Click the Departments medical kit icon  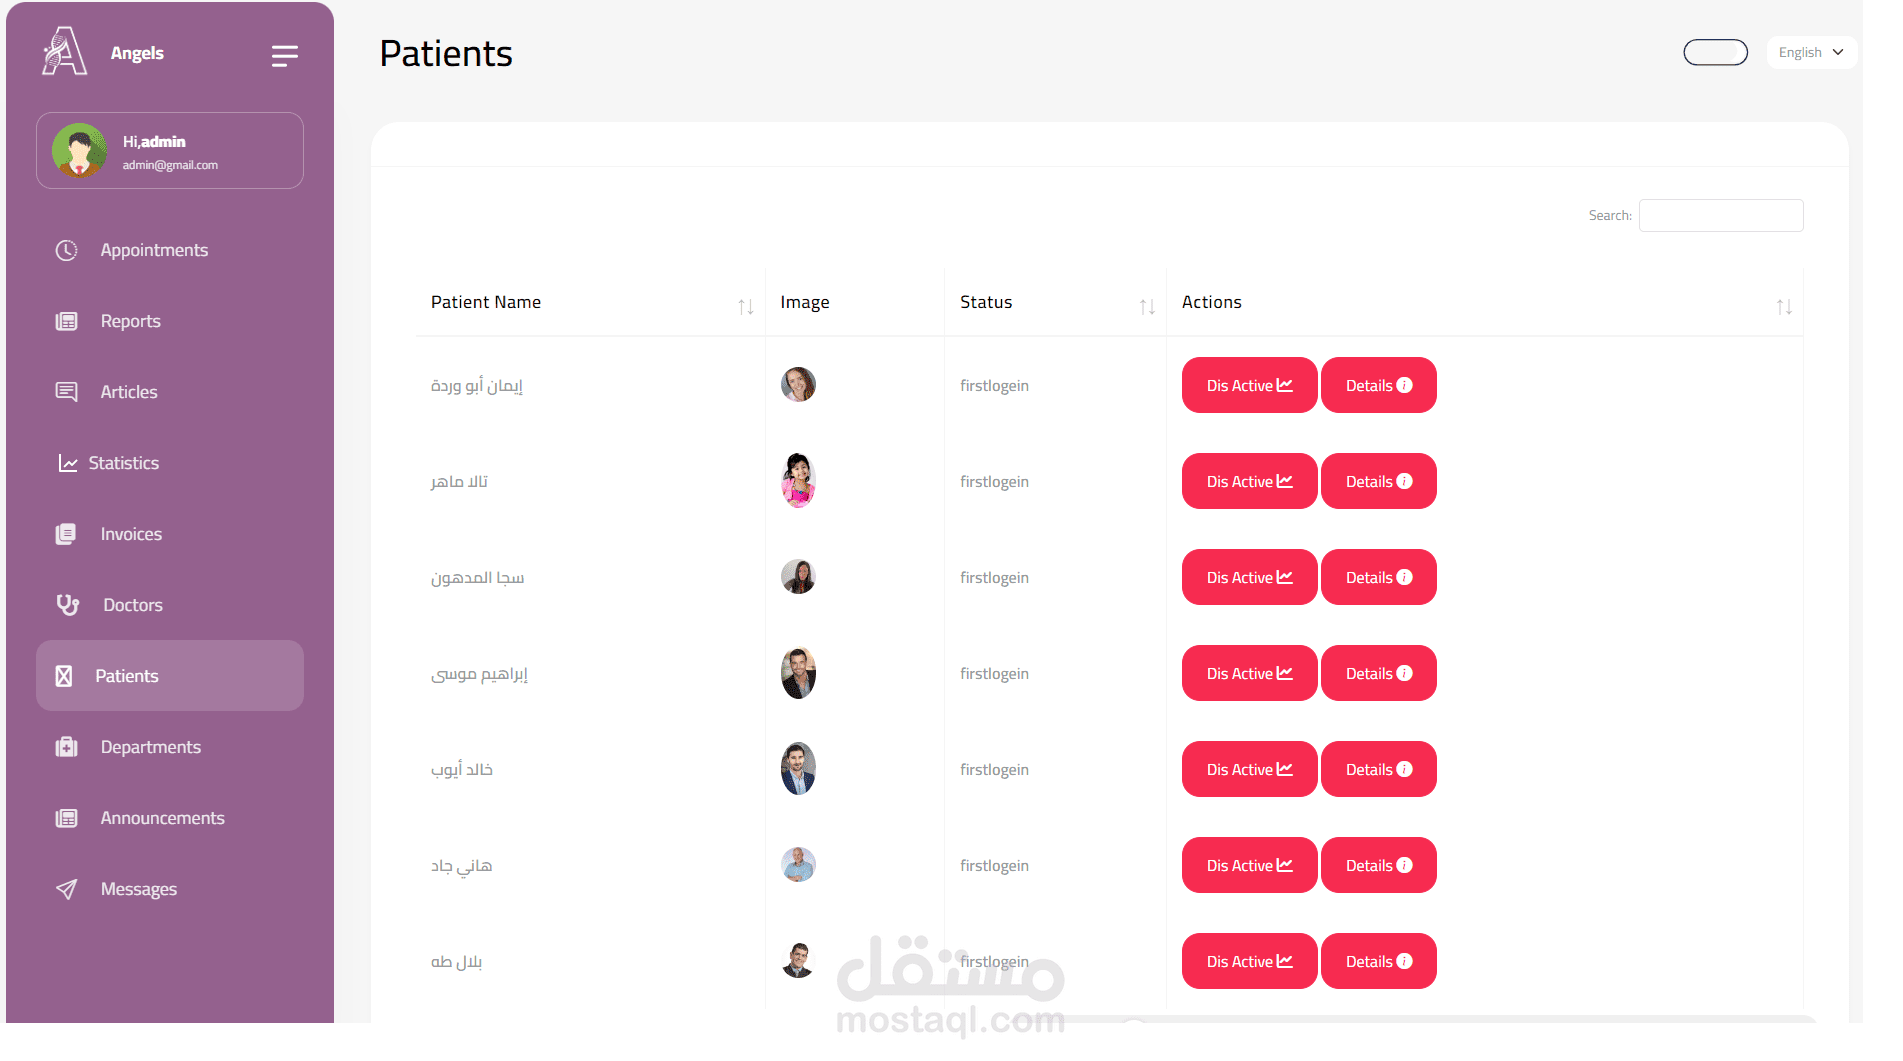tap(66, 747)
